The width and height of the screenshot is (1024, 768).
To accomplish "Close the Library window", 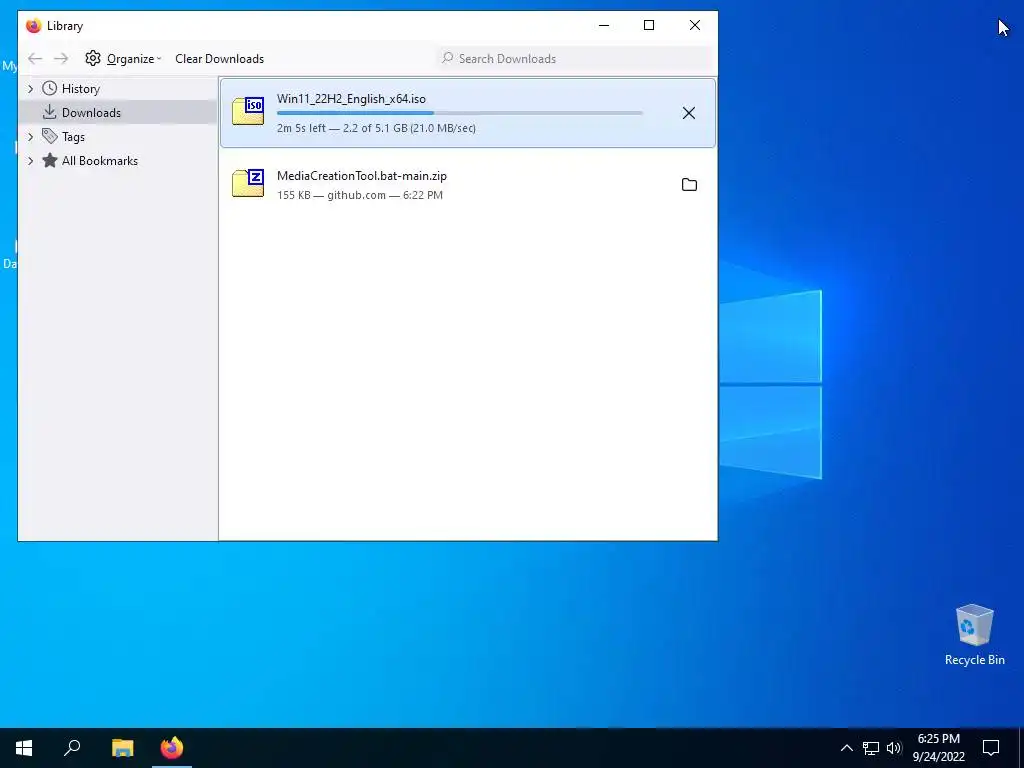I will (x=695, y=25).
